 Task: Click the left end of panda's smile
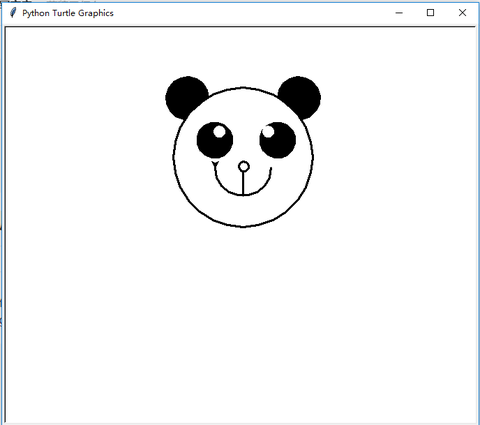coord(215,164)
